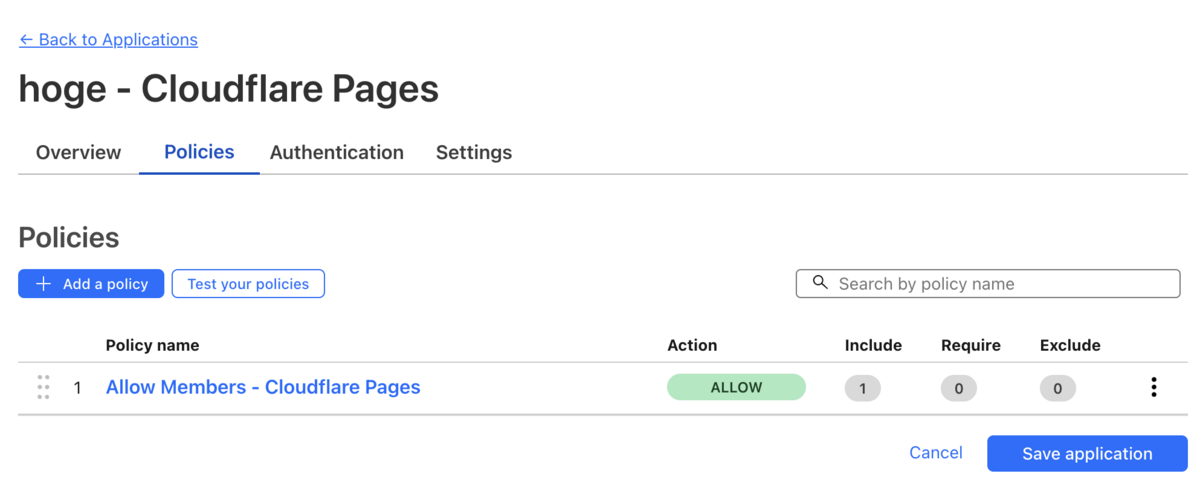The height and width of the screenshot is (491, 1200).
Task: Cancel the application changes
Action: pyautogui.click(x=936, y=453)
